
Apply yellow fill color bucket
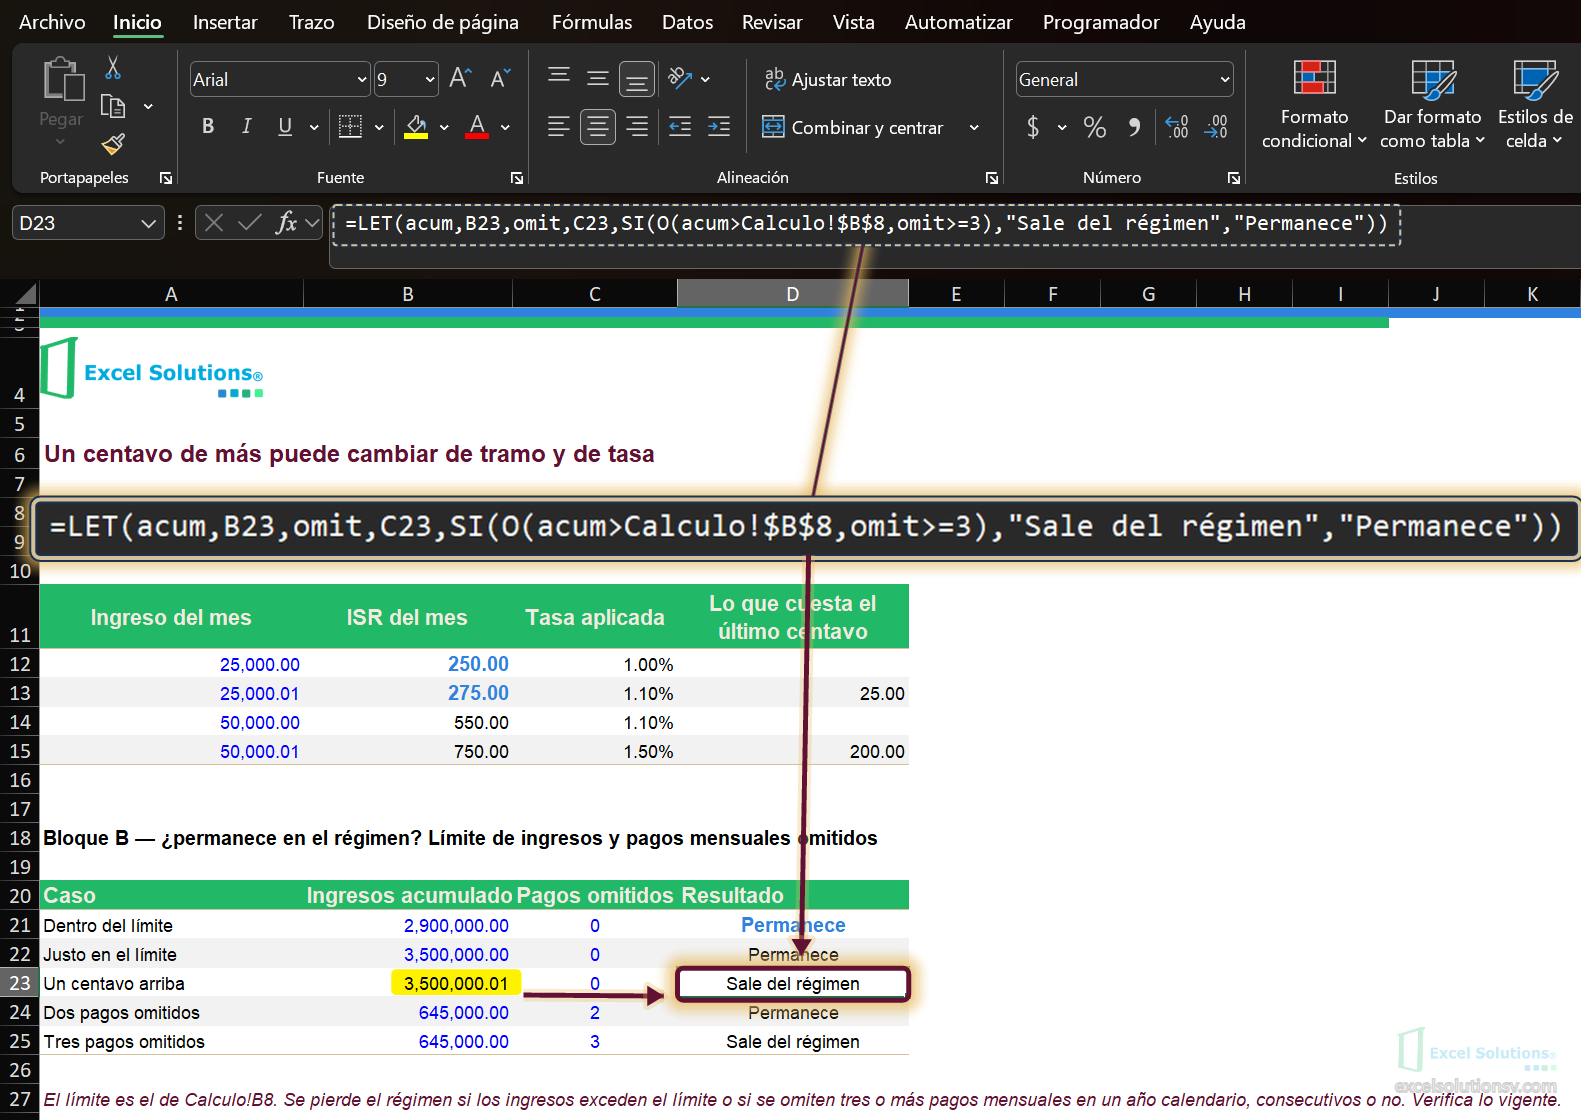pyautogui.click(x=417, y=126)
